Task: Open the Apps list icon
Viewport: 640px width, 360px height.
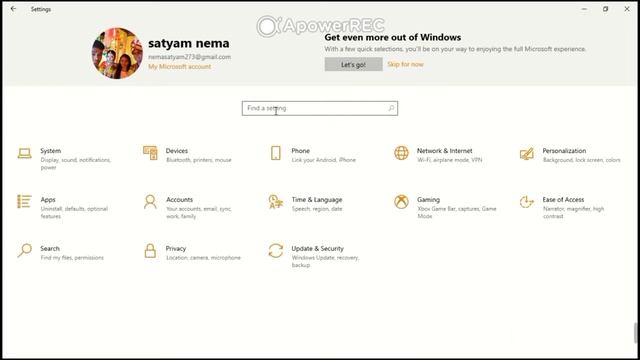Action: [x=24, y=202]
